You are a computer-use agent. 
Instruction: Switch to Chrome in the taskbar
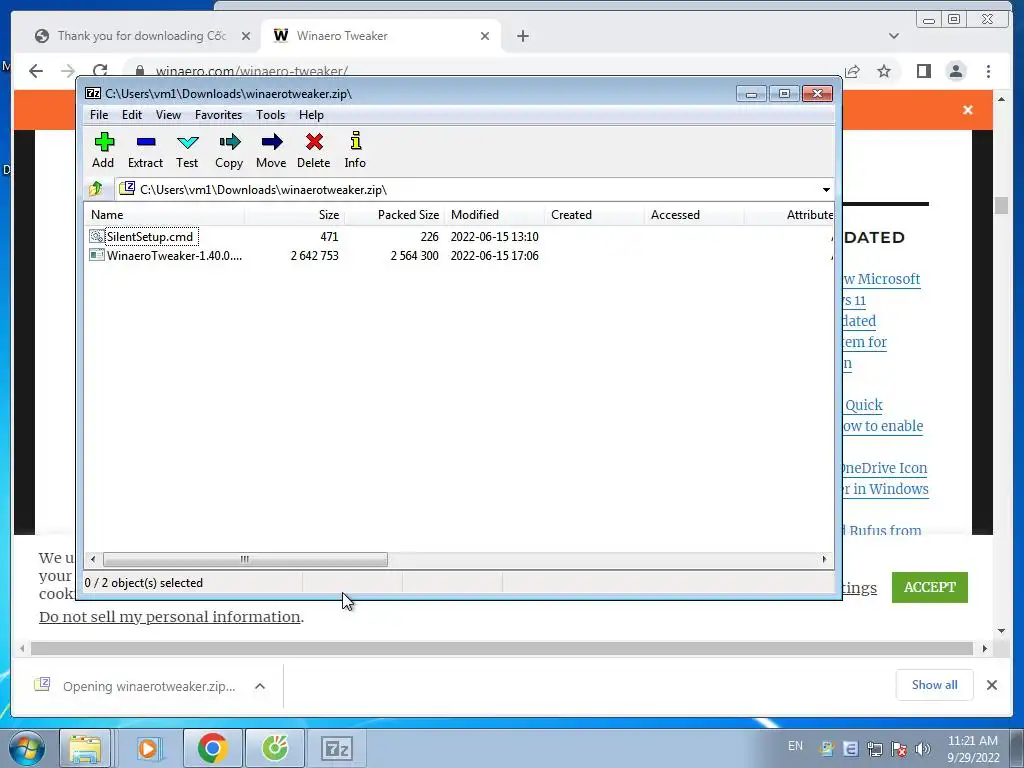[x=212, y=748]
